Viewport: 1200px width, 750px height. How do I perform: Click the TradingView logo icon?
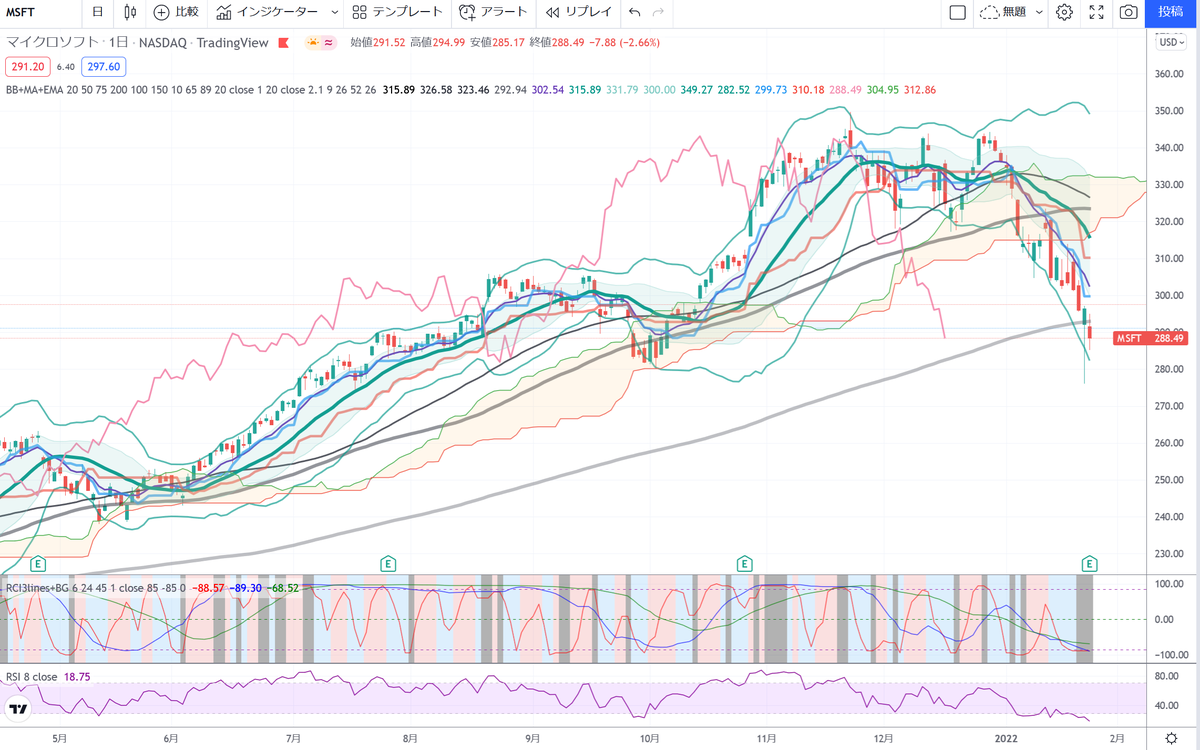pos(18,711)
